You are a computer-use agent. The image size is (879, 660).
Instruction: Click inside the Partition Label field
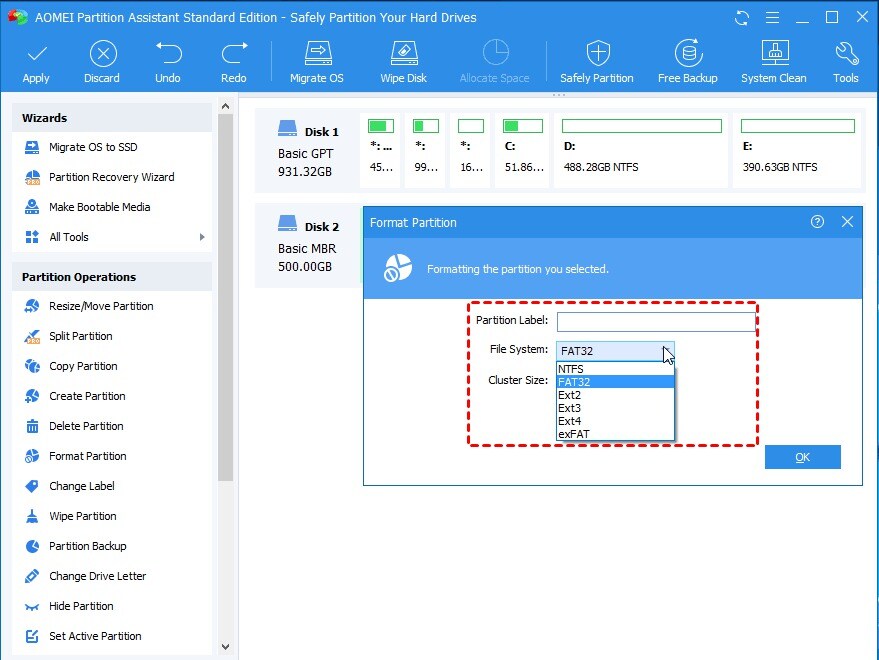(x=655, y=321)
